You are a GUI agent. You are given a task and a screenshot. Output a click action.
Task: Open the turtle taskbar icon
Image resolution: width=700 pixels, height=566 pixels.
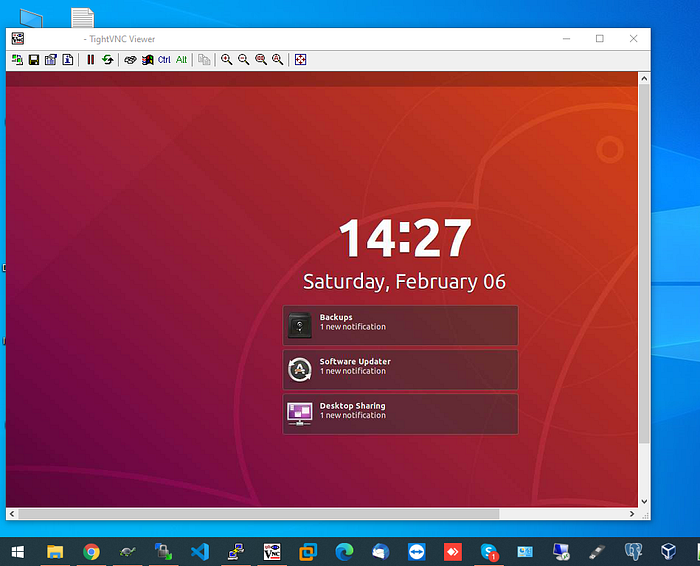click(128, 552)
